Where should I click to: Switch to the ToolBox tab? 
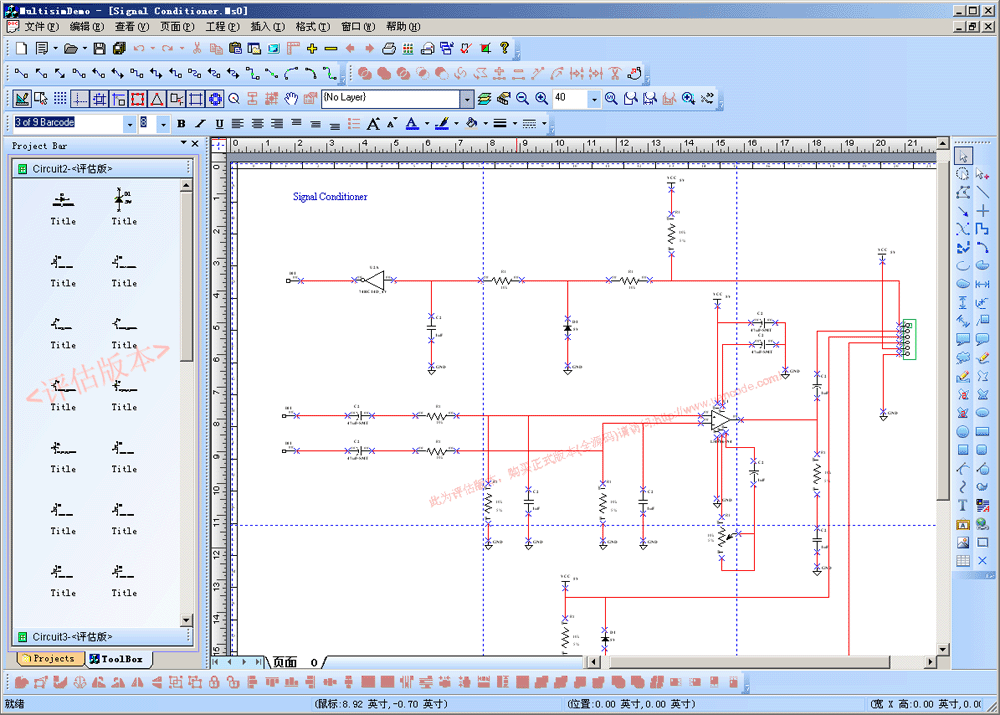116,659
